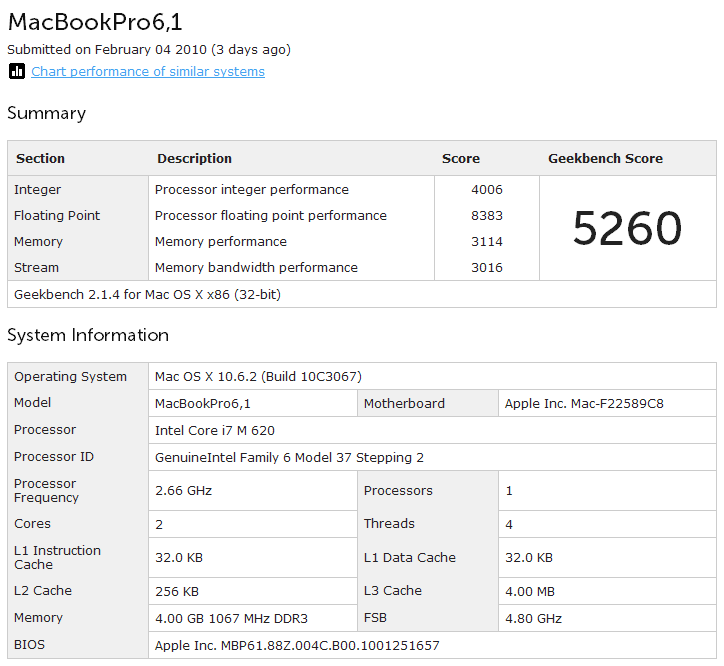Click the Mac OS X 10.6.2 operating system value

pyautogui.click(x=258, y=377)
